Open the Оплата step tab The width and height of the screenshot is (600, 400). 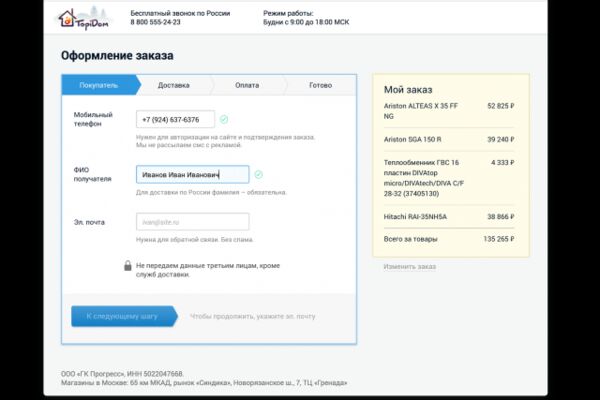(x=247, y=85)
